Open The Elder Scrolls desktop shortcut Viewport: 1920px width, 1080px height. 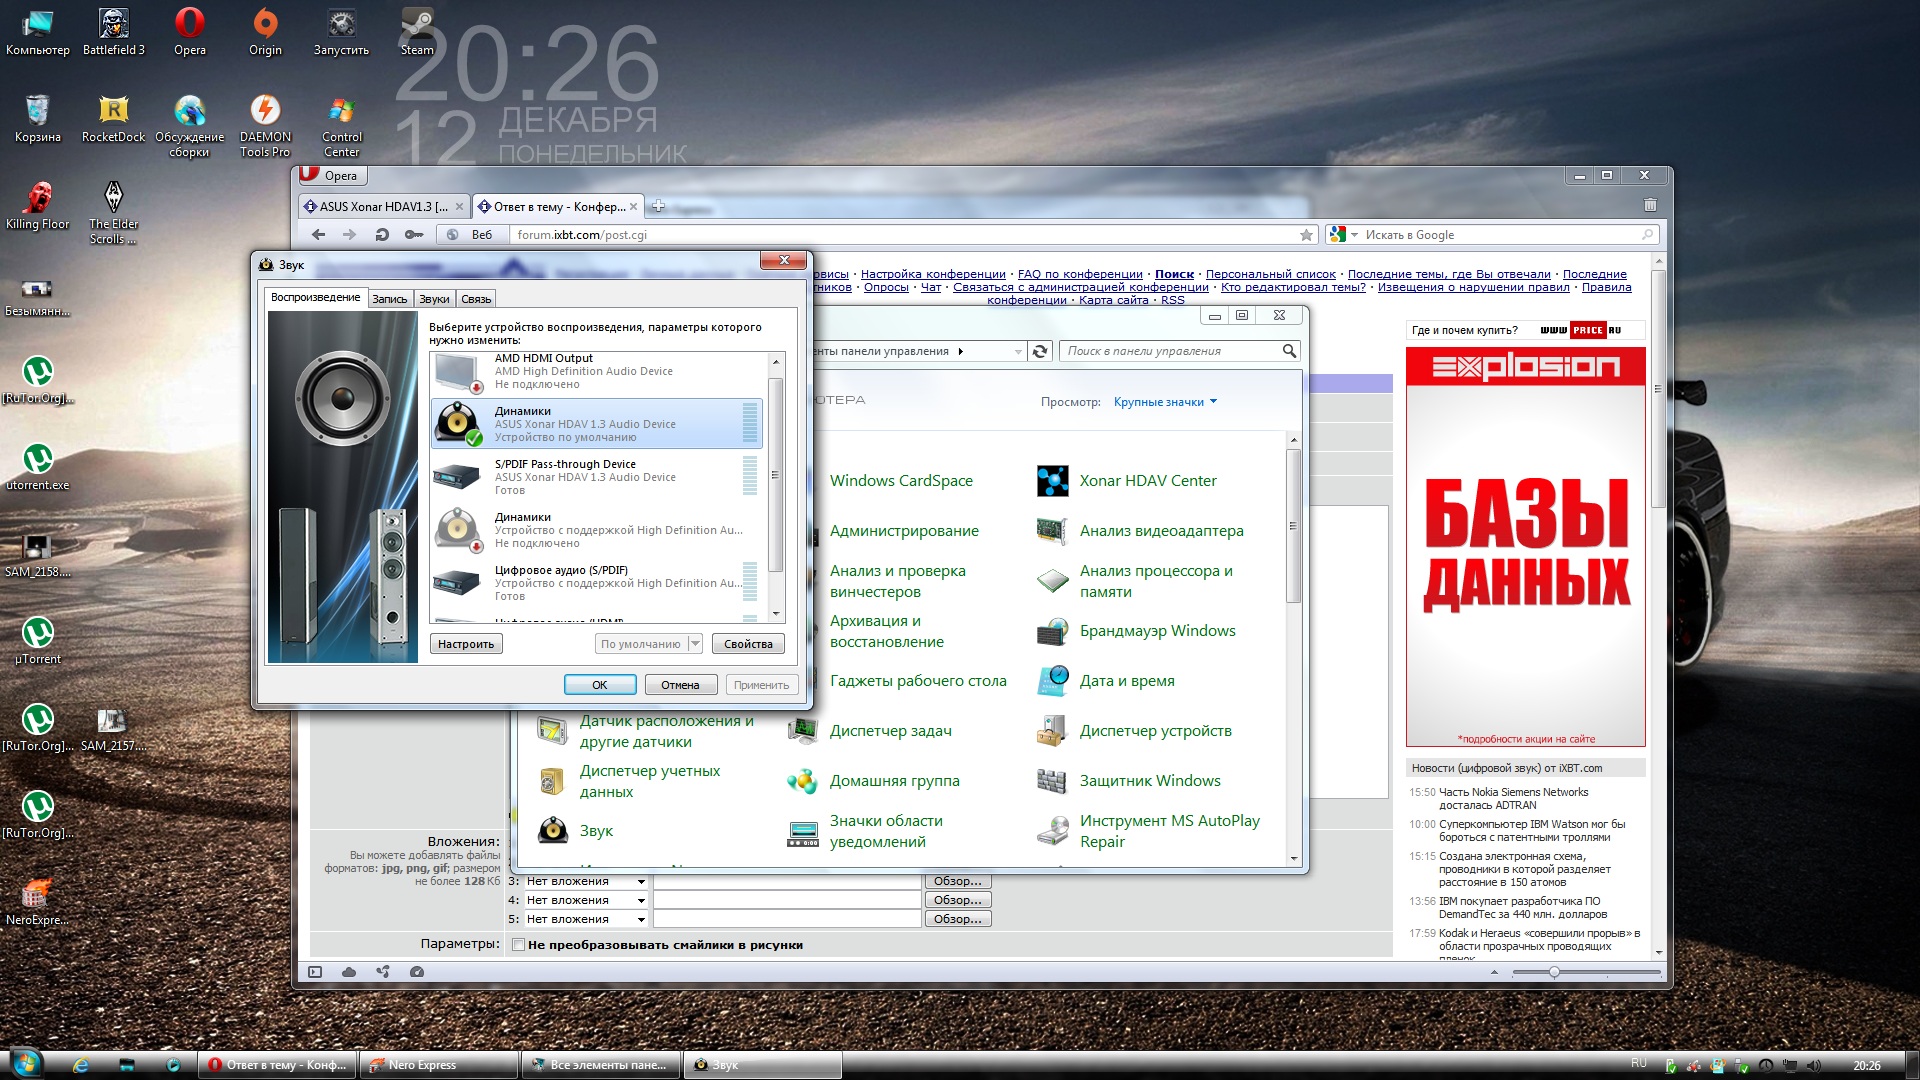pyautogui.click(x=114, y=212)
